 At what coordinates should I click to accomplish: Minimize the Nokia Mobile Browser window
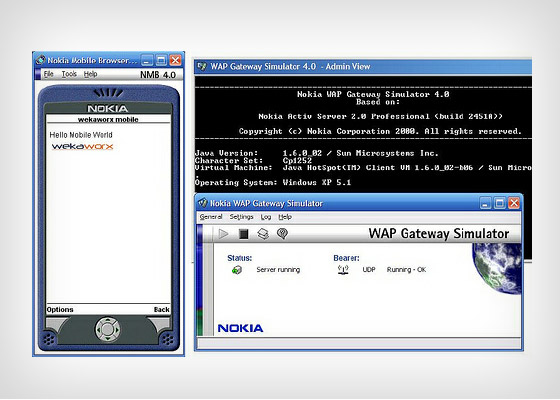click(x=147, y=60)
